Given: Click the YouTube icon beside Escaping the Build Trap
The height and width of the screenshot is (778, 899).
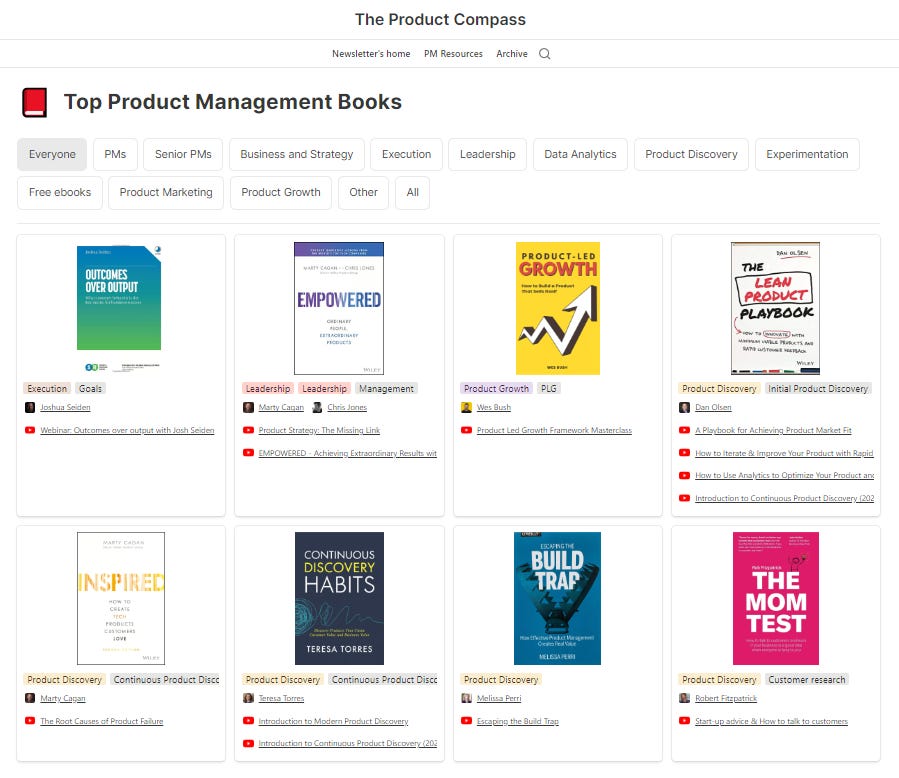Looking at the screenshot, I should tap(466, 721).
